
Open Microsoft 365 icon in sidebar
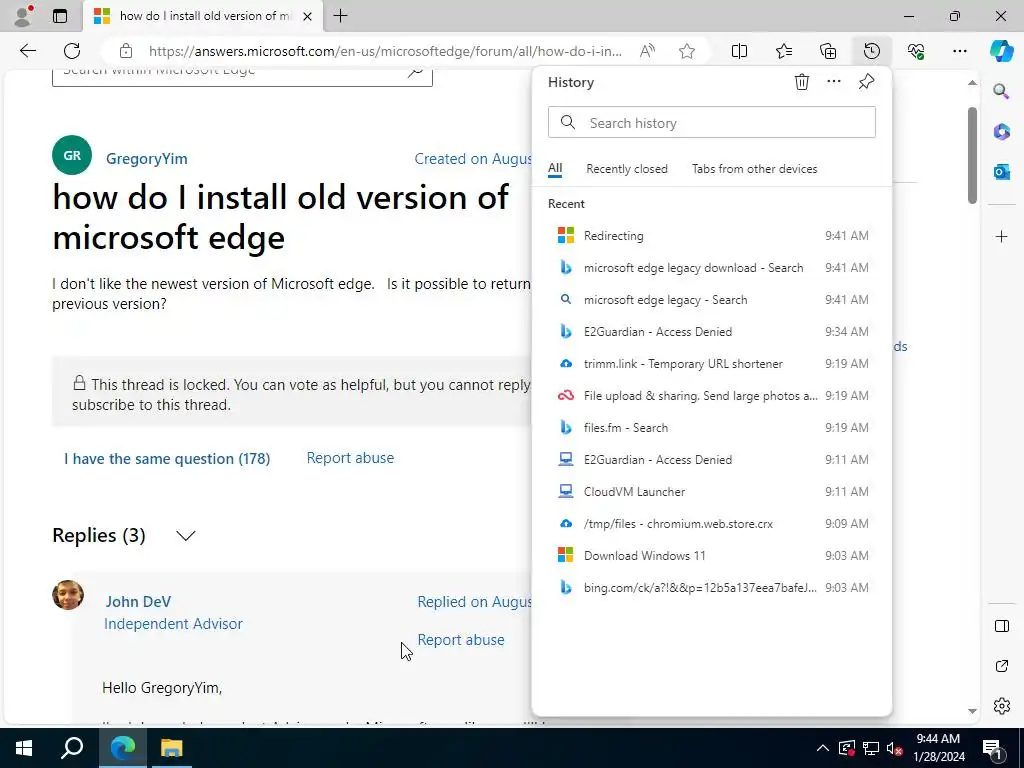point(1001,131)
